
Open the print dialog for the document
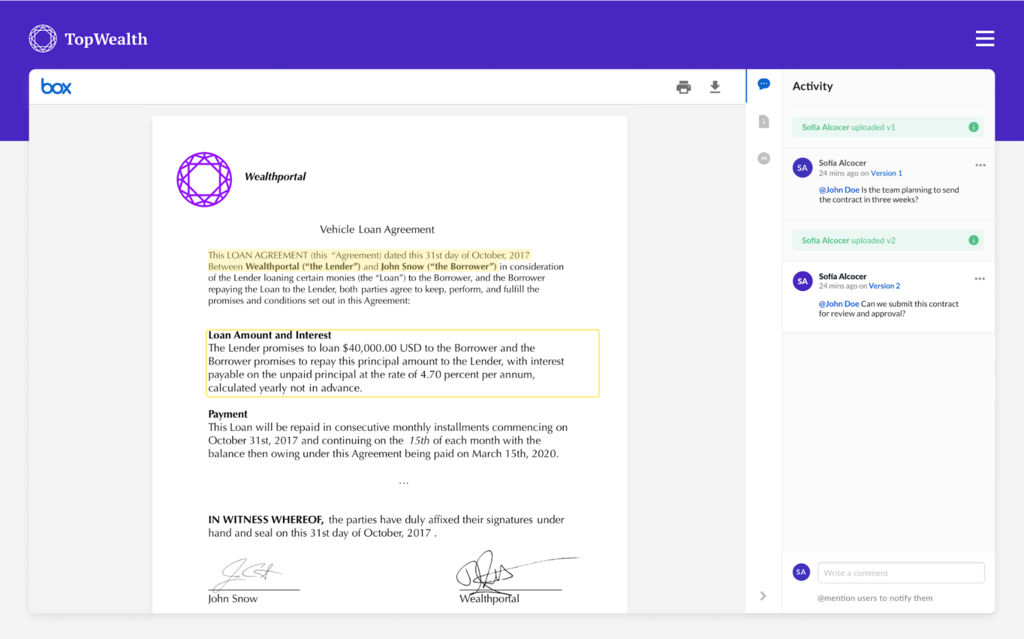(683, 87)
